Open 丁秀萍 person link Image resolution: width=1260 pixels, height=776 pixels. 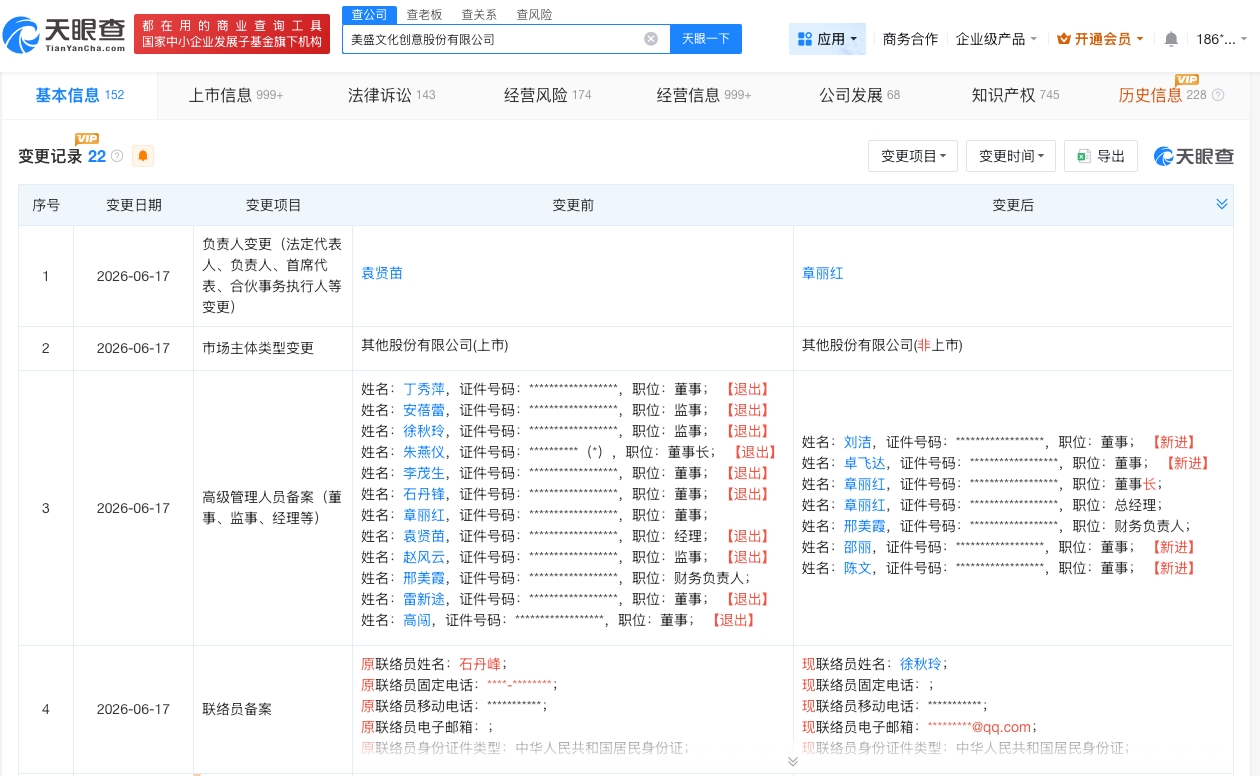click(x=424, y=389)
